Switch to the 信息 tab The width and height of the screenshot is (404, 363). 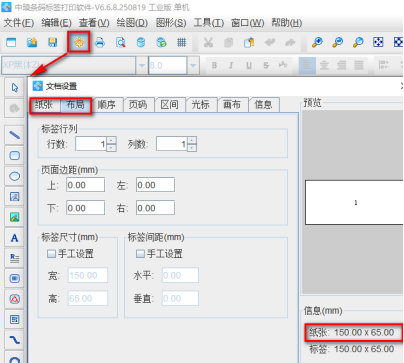tap(263, 105)
